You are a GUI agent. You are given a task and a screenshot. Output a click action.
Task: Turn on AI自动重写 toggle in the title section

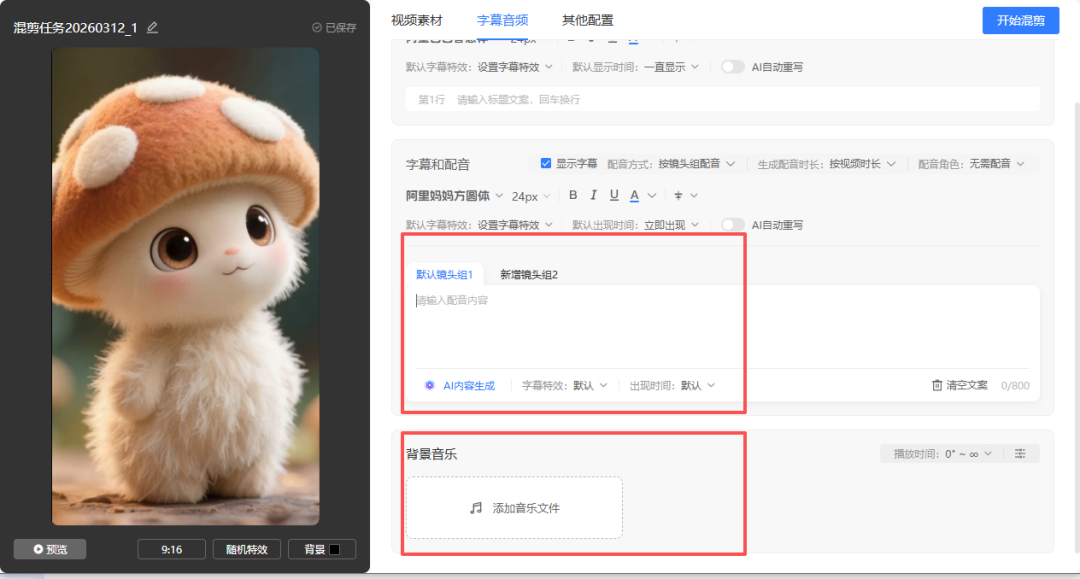(733, 67)
